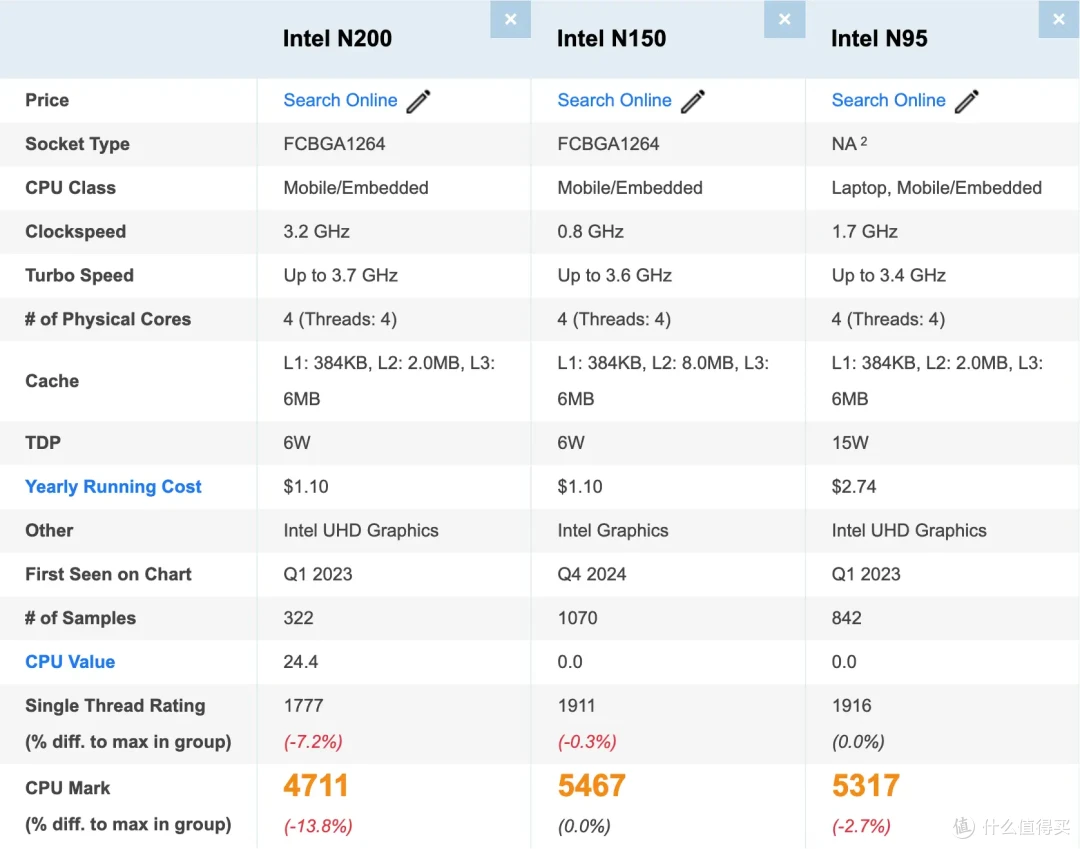
Task: Click the (-2.7%) CPU Mark difference
Action: 861,826
